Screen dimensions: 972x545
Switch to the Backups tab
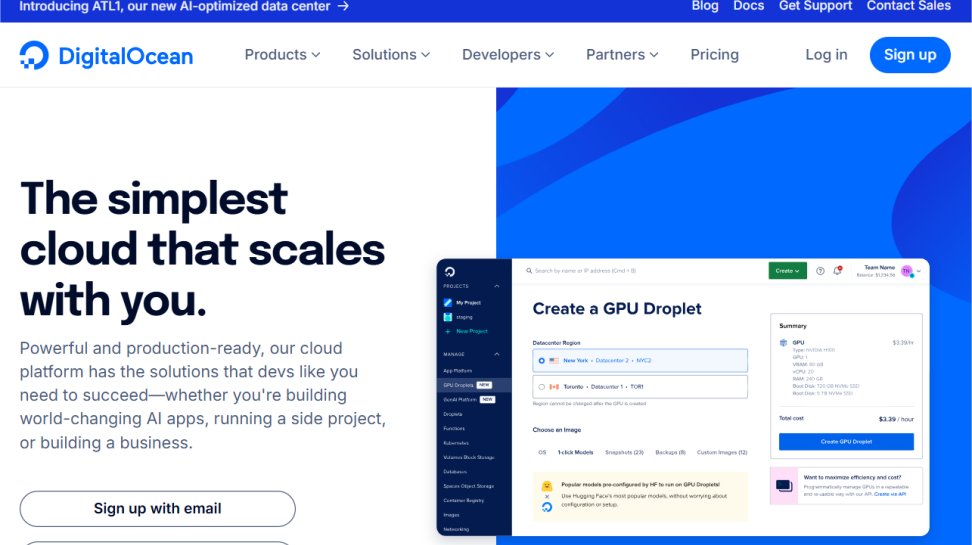[x=671, y=453]
